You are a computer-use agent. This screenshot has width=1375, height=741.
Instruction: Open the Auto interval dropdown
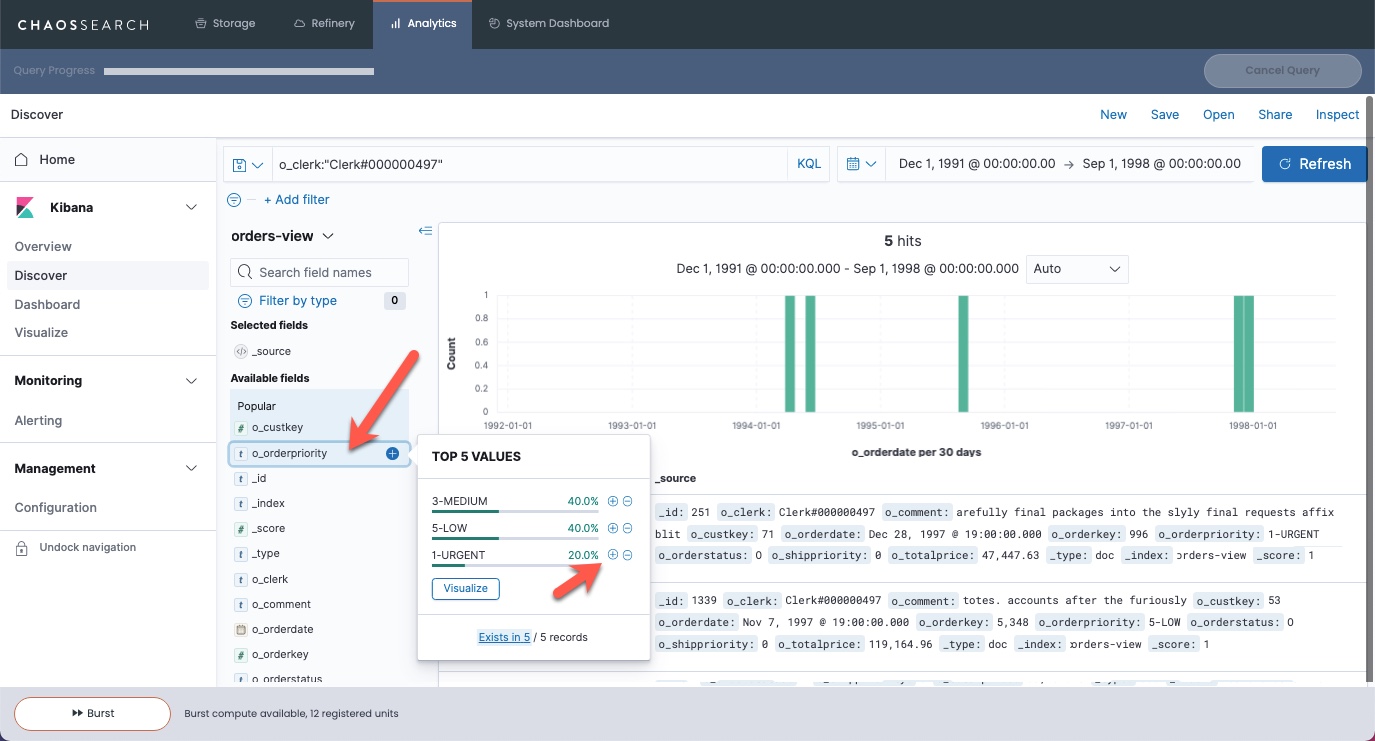(x=1077, y=269)
